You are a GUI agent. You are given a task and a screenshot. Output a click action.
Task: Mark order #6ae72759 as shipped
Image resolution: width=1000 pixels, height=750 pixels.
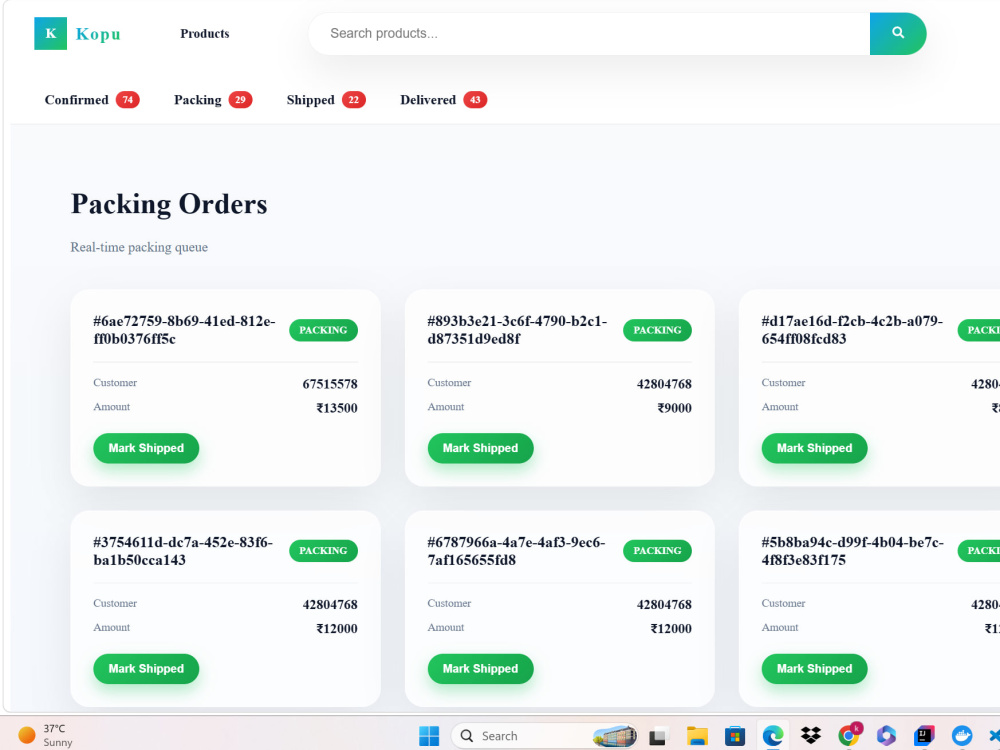pyautogui.click(x=146, y=448)
